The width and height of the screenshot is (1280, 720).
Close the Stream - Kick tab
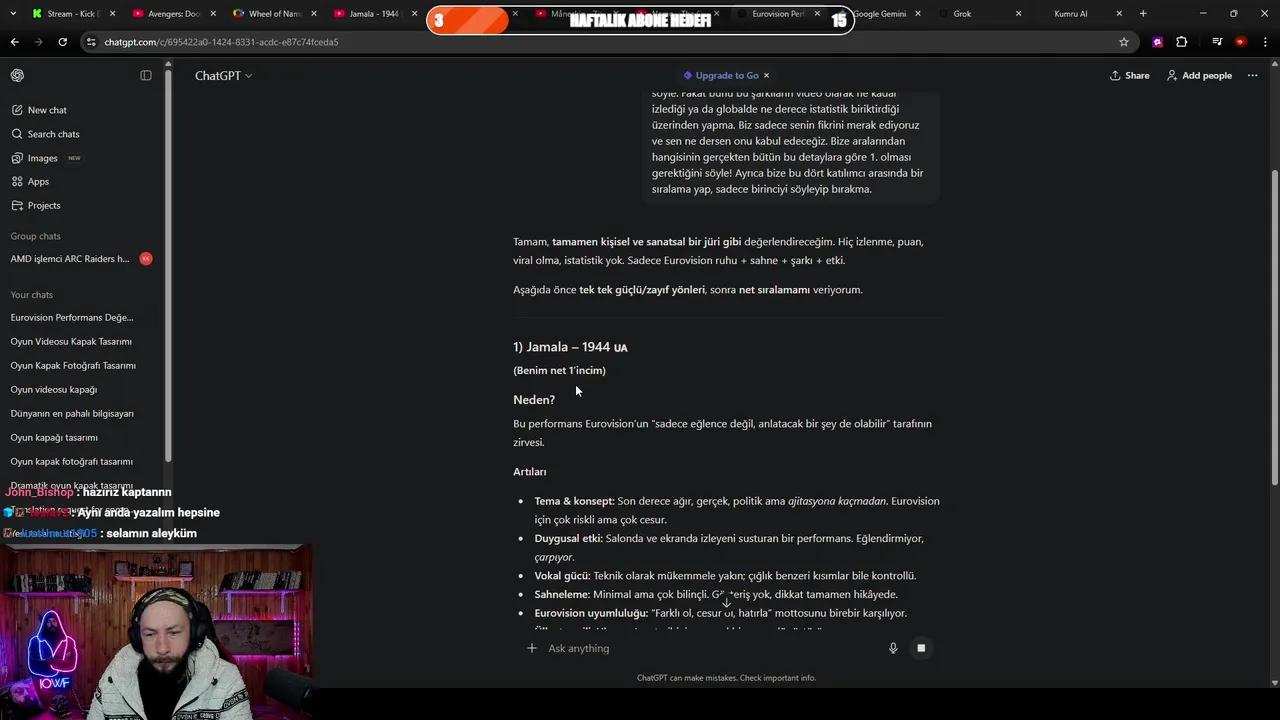(112, 14)
